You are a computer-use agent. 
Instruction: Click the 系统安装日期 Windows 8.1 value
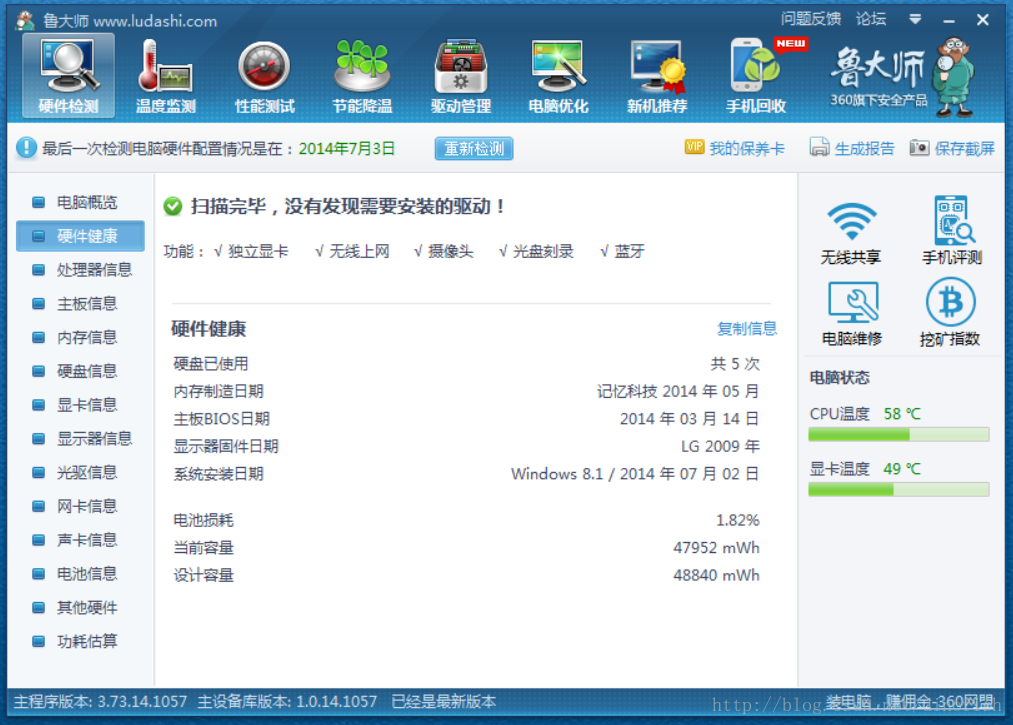(635, 474)
